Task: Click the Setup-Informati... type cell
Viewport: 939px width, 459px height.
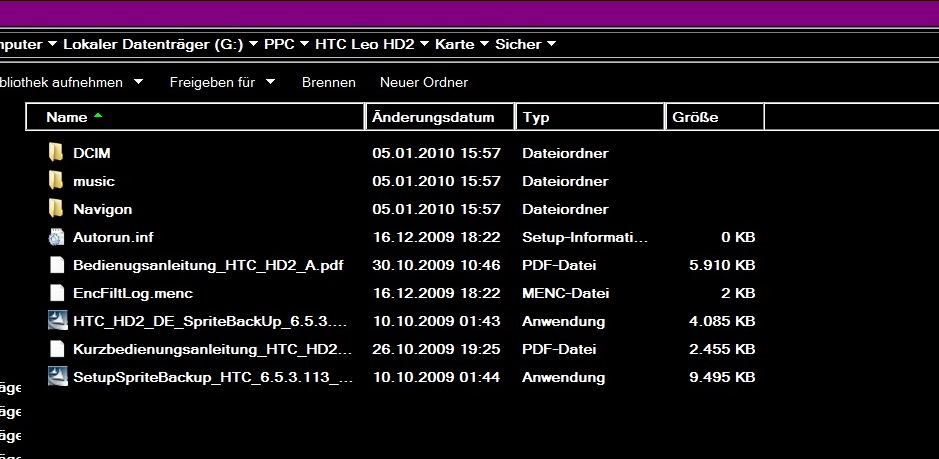Action: (585, 237)
